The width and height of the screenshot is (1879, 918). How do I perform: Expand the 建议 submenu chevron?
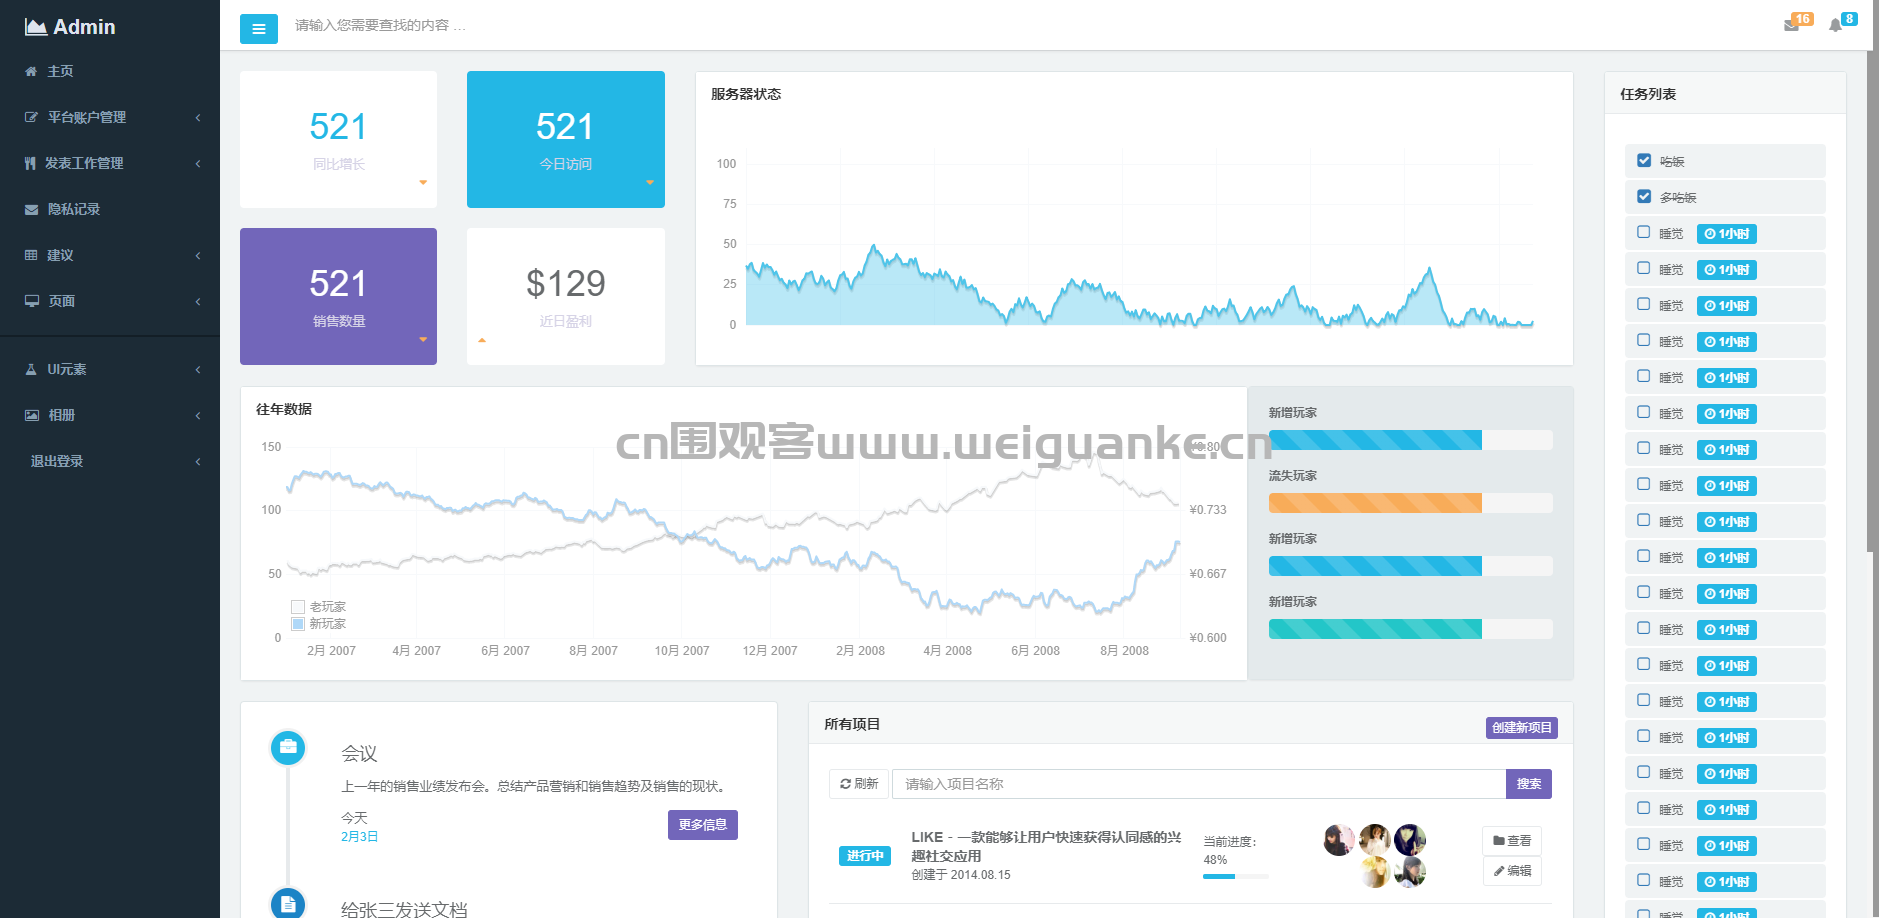tap(198, 256)
